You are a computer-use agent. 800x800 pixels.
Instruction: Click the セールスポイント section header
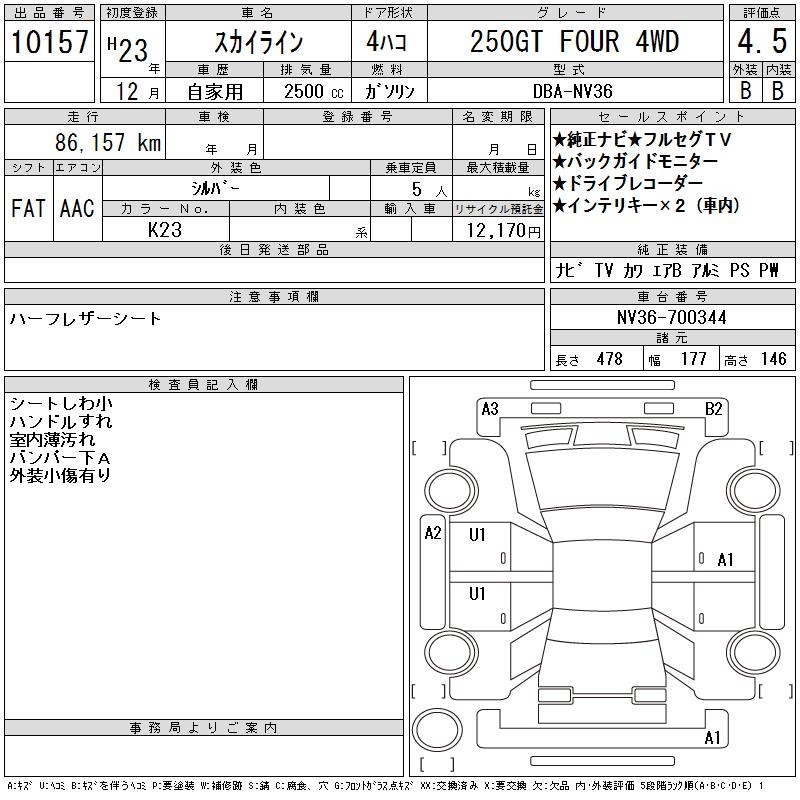click(x=672, y=116)
